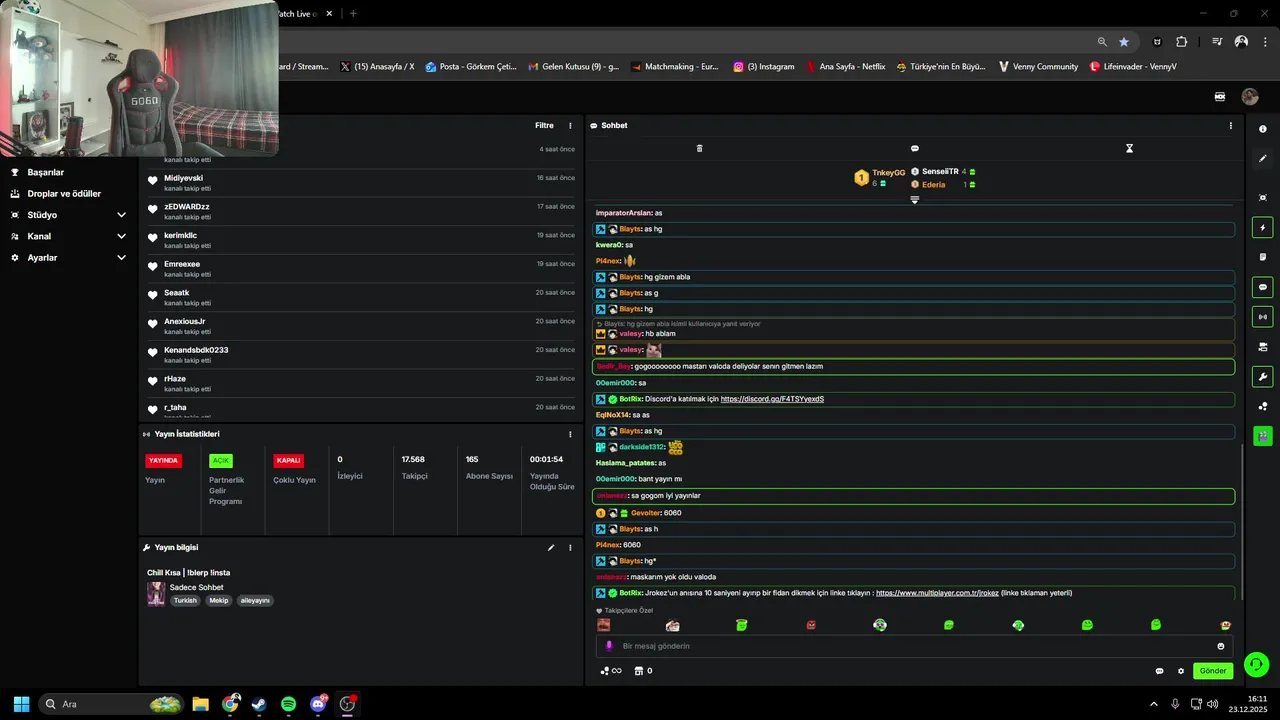Viewport: 1280px width, 720px height.
Task: Bookmark this page with star icon
Action: pos(1124,42)
